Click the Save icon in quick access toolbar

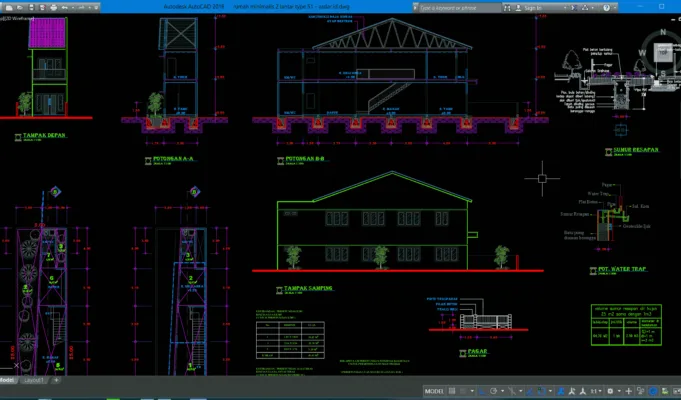(x=32, y=8)
